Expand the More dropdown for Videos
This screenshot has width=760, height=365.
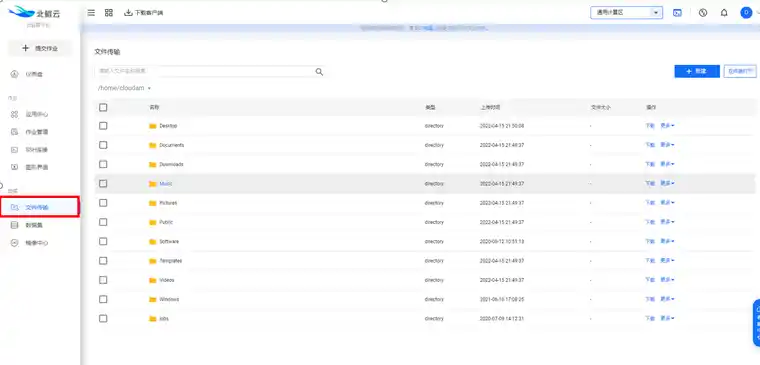point(667,280)
